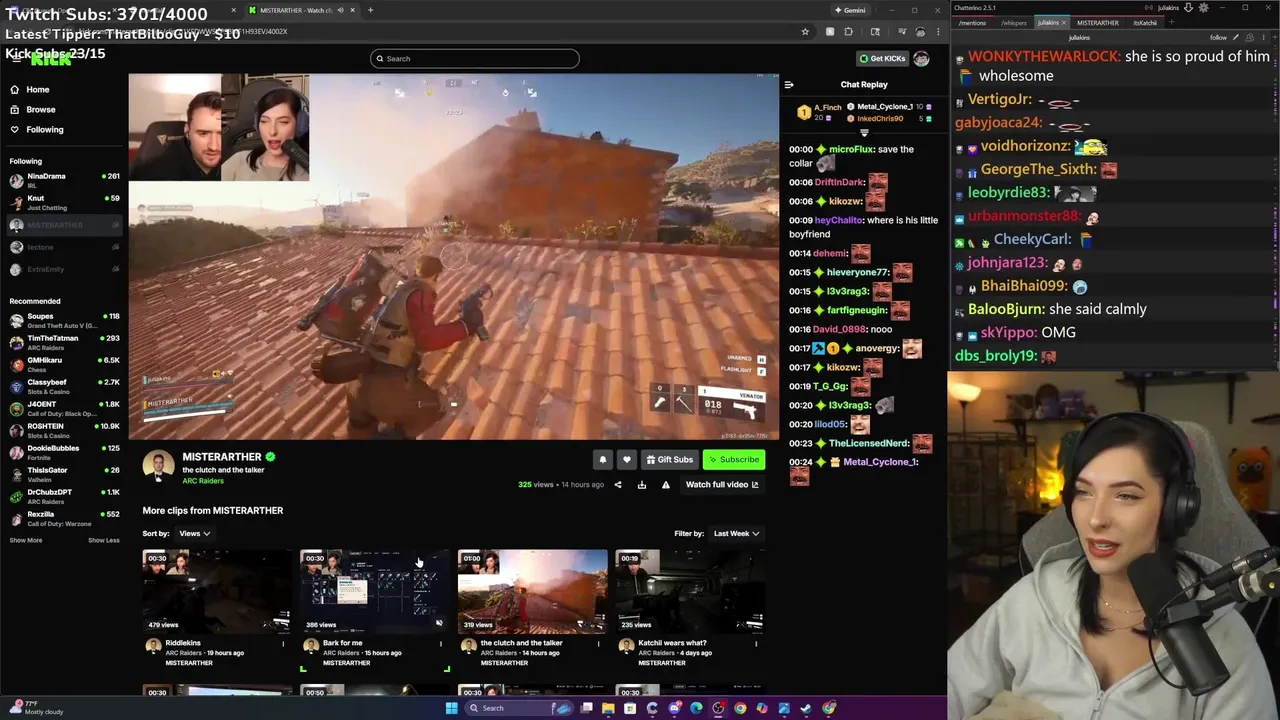
Task: Switch to the /mentions tab in Chatterino
Action: [971, 22]
